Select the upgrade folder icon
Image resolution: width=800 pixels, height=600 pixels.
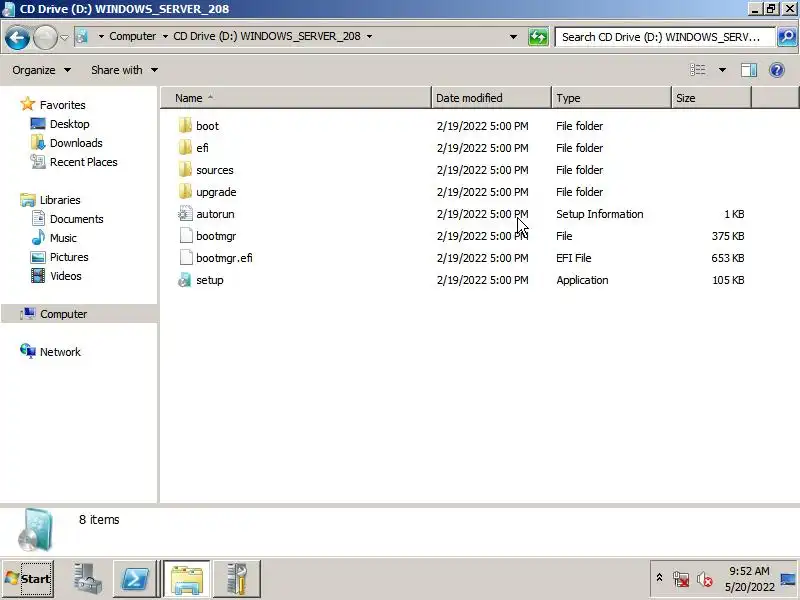point(185,191)
